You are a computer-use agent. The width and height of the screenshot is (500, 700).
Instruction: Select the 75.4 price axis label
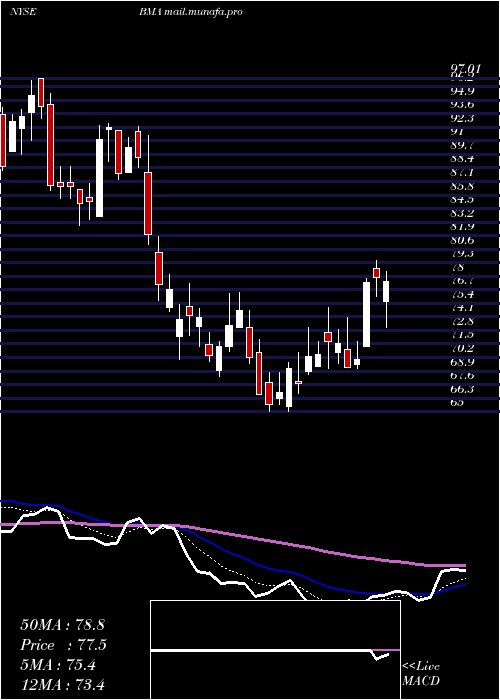coord(462,295)
